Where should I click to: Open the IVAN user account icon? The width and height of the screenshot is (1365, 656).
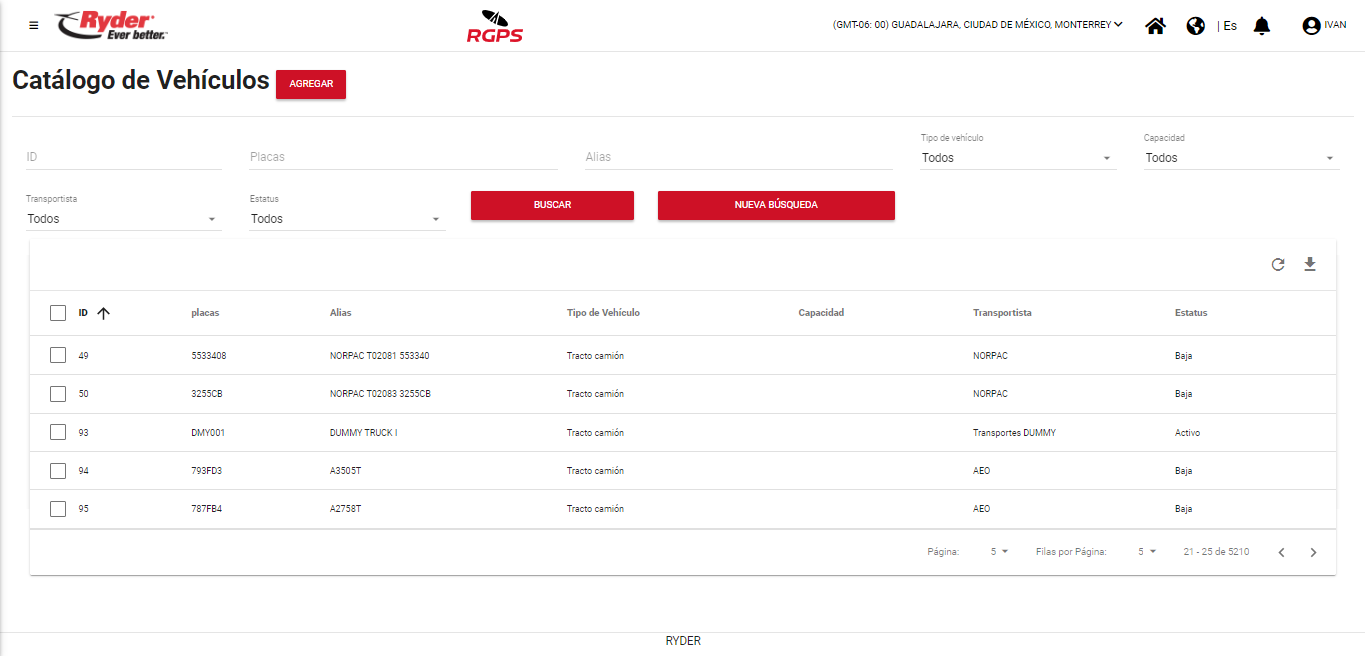pyautogui.click(x=1311, y=26)
